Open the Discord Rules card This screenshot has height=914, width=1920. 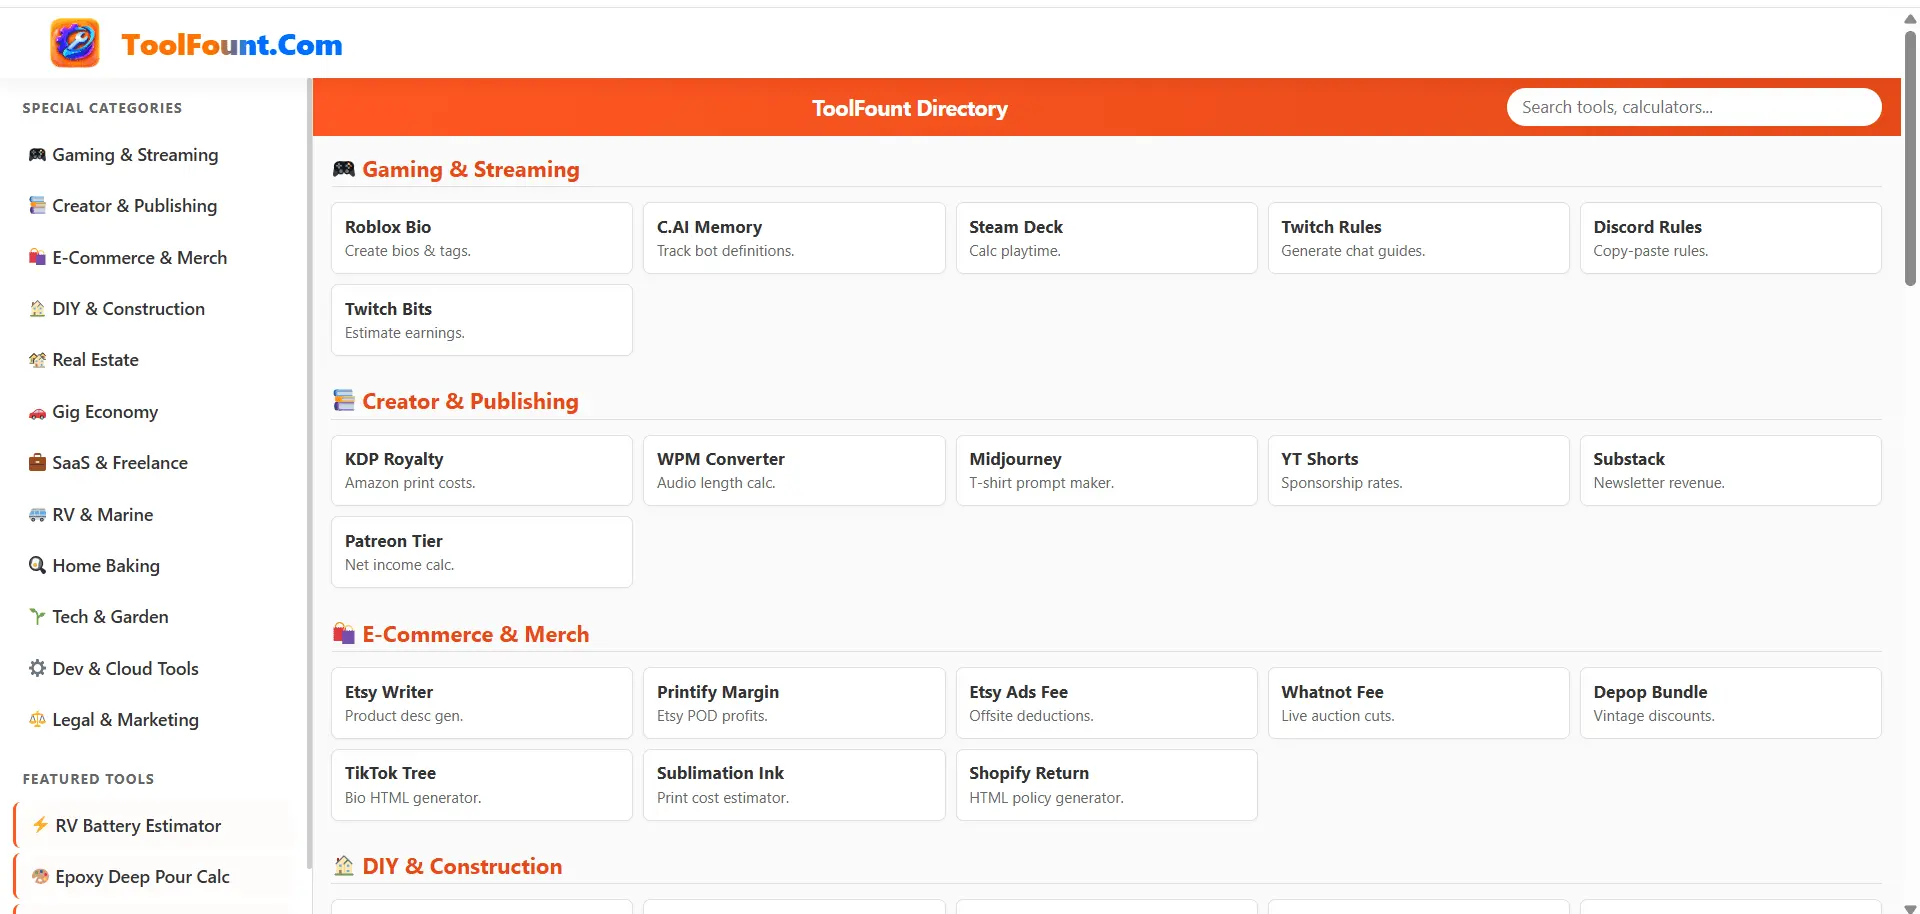[1730, 238]
